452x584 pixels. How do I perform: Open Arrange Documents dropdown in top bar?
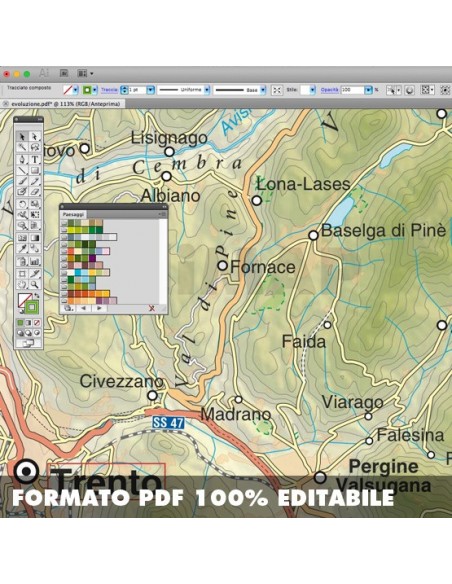pos(85,73)
